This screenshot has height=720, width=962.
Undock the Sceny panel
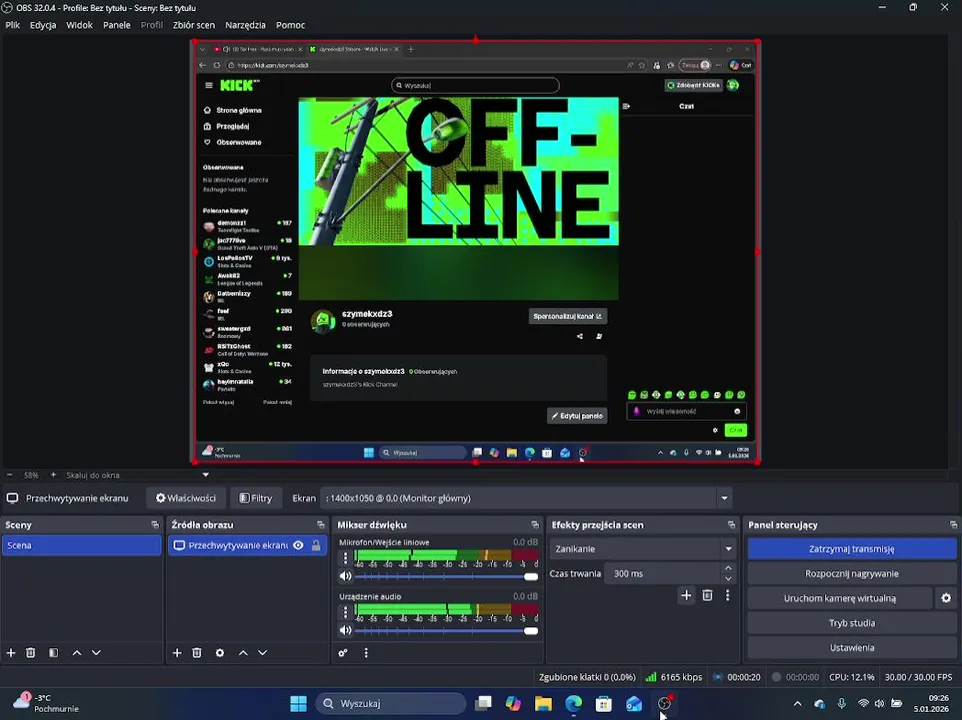point(155,524)
